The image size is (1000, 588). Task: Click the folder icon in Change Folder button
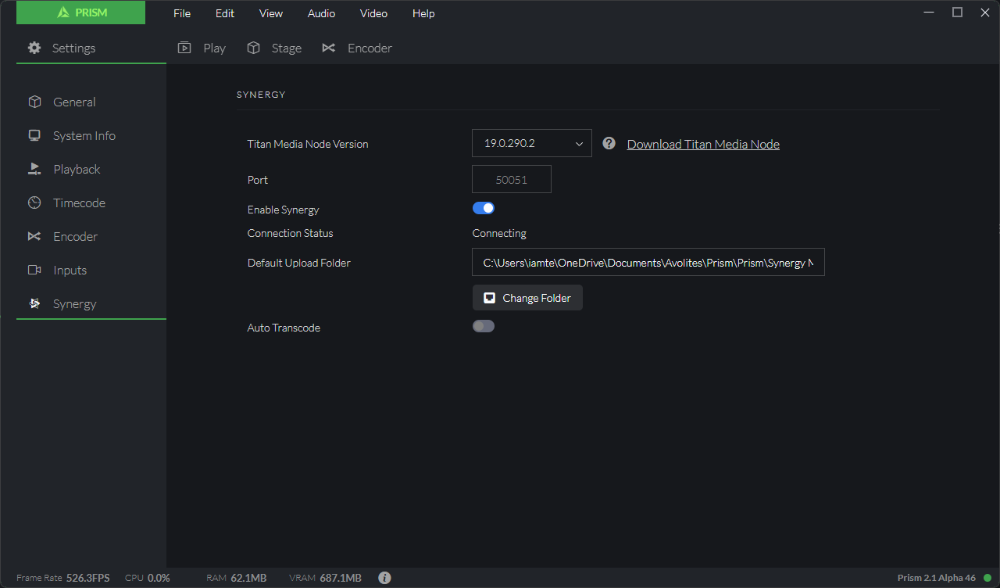point(489,298)
